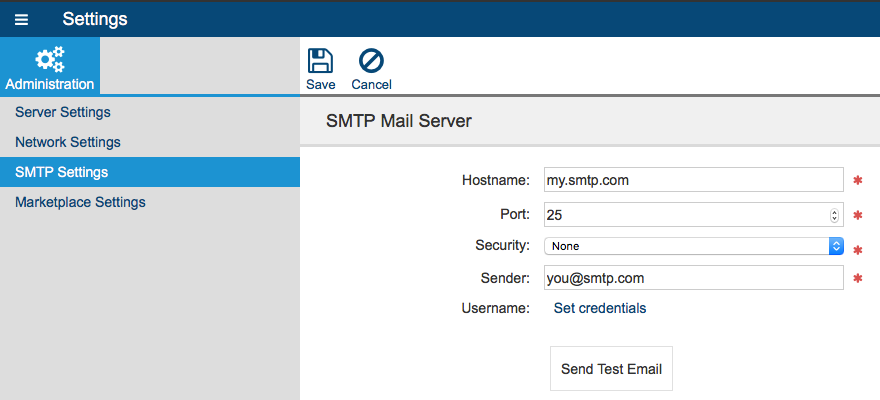The image size is (880, 400).
Task: Click the SMTP Mail Server section heading
Action: [x=399, y=121]
